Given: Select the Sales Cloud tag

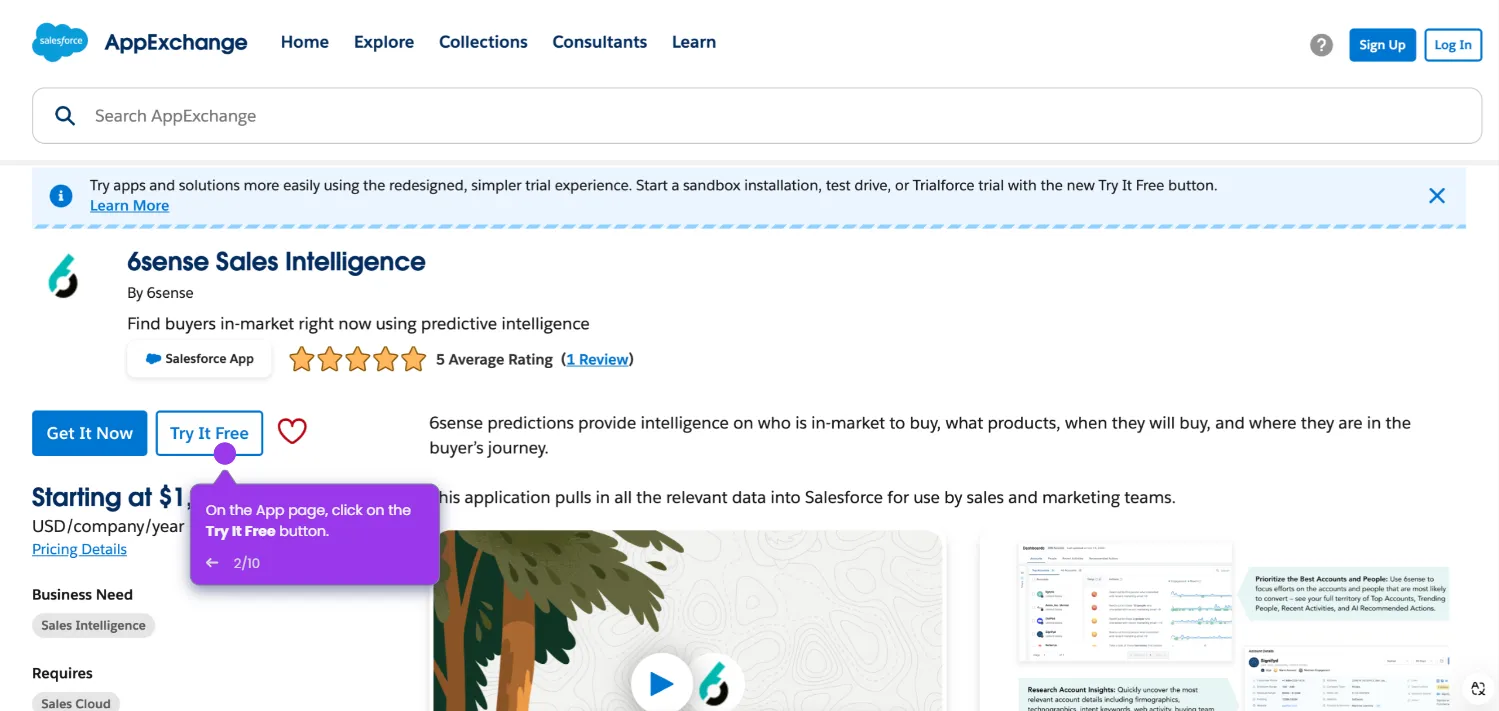Looking at the screenshot, I should click(76, 702).
